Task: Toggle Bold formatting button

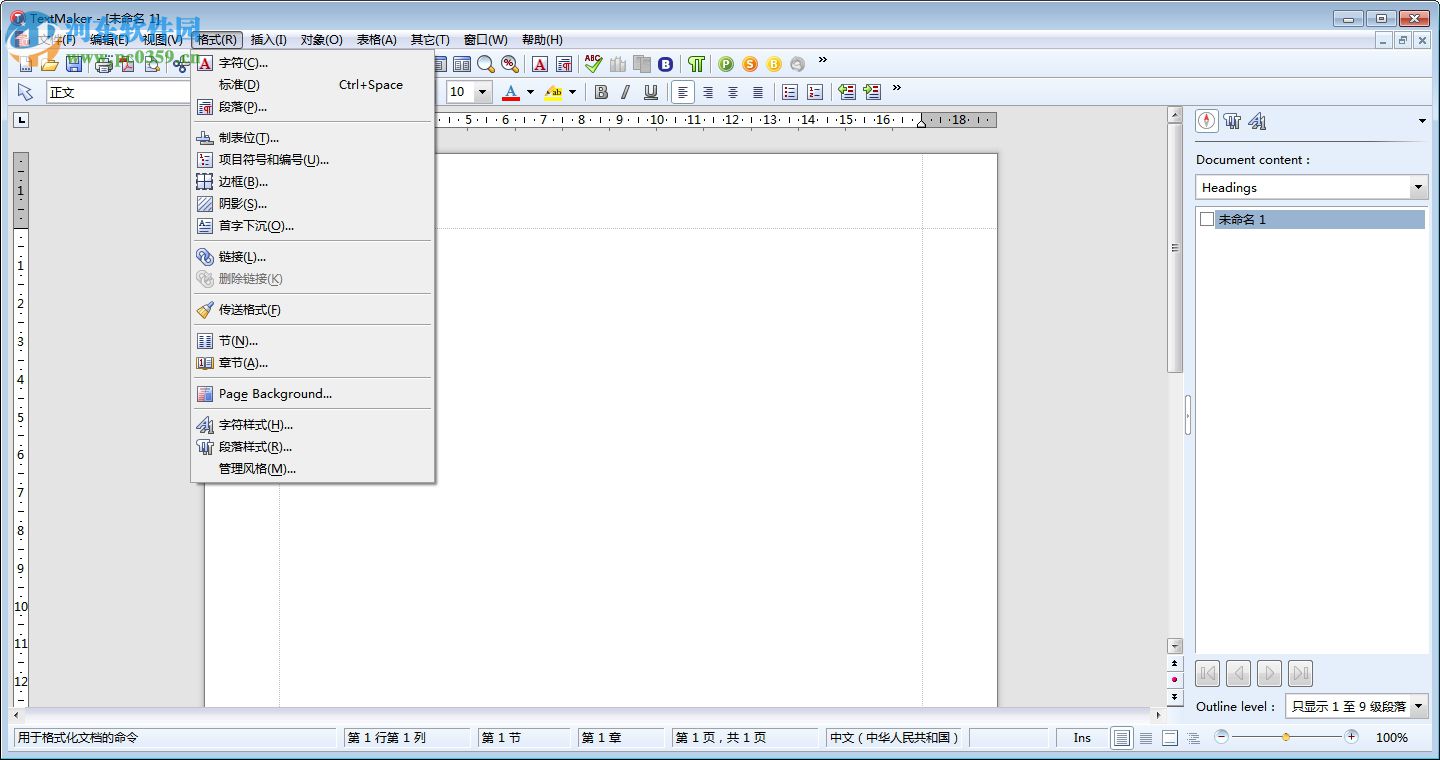Action: pos(601,92)
